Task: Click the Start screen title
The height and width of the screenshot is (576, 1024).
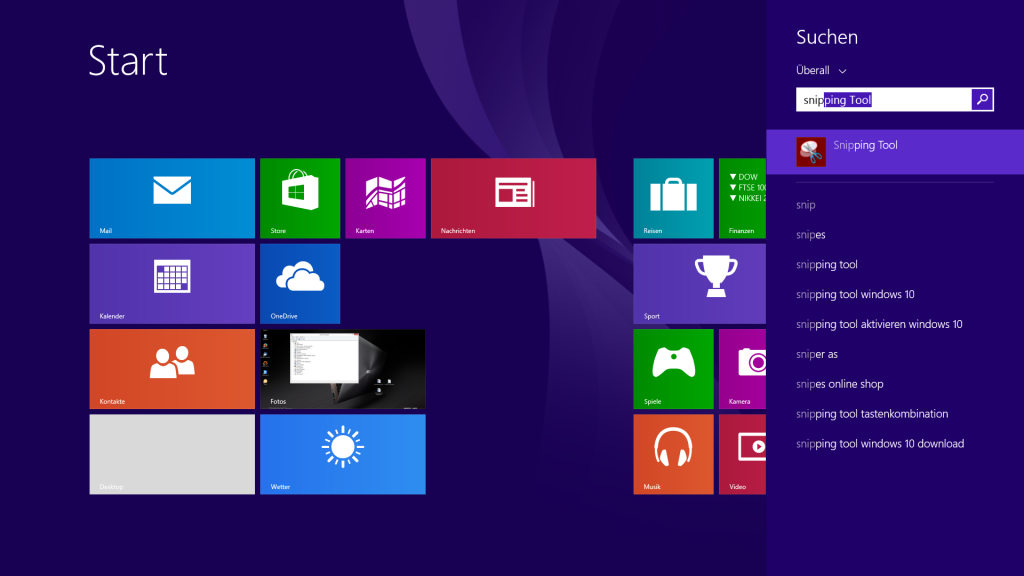Action: [128, 61]
